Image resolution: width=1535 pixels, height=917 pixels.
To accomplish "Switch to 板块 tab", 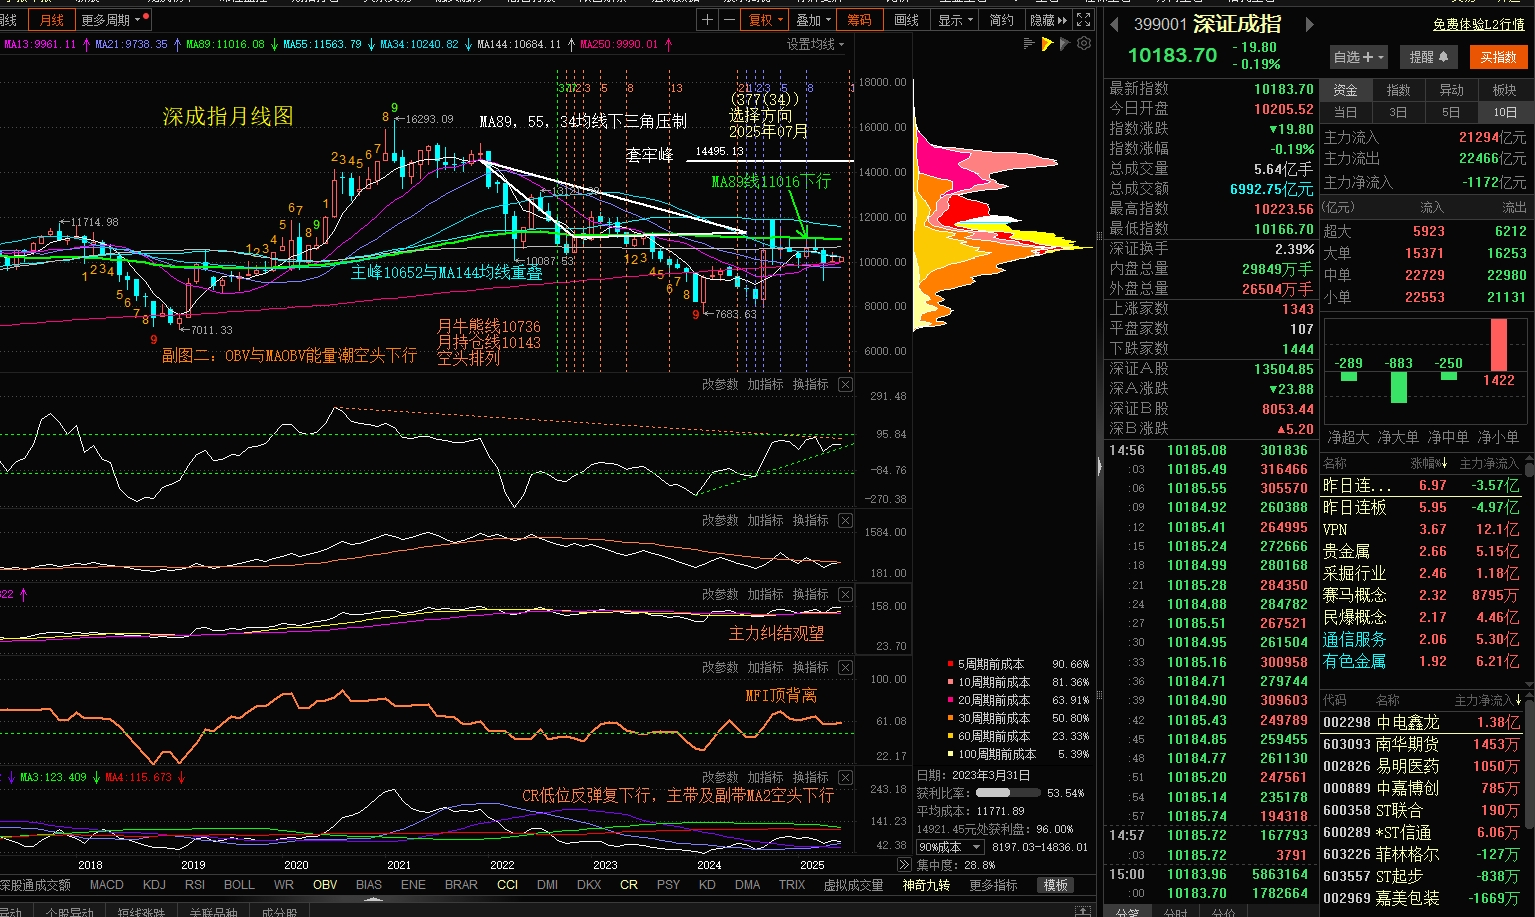I will 1504,90.
